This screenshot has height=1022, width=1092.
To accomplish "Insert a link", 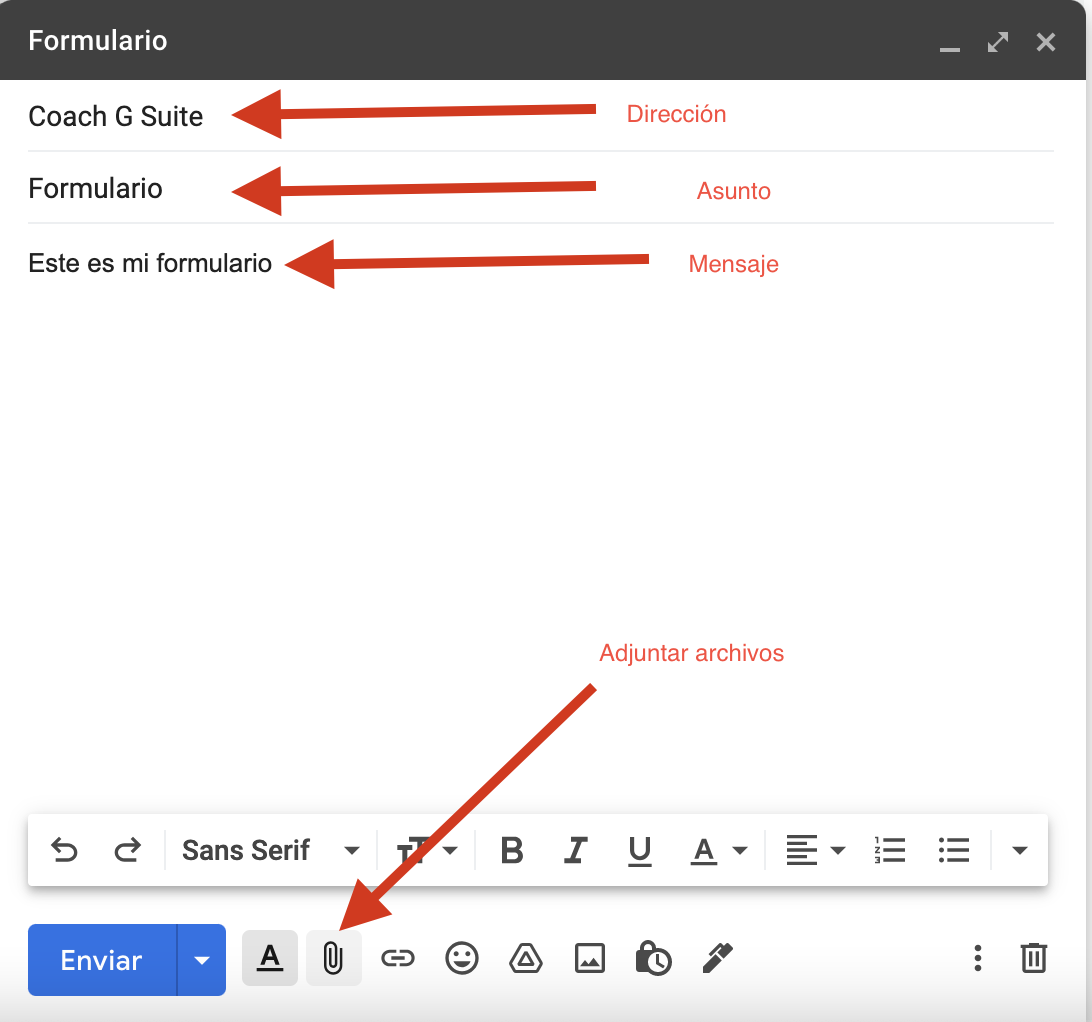I will 398,958.
